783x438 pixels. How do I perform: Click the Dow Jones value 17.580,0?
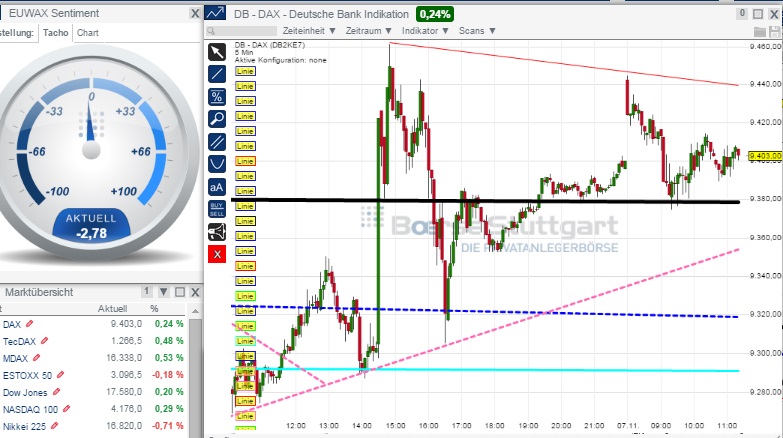(124, 392)
